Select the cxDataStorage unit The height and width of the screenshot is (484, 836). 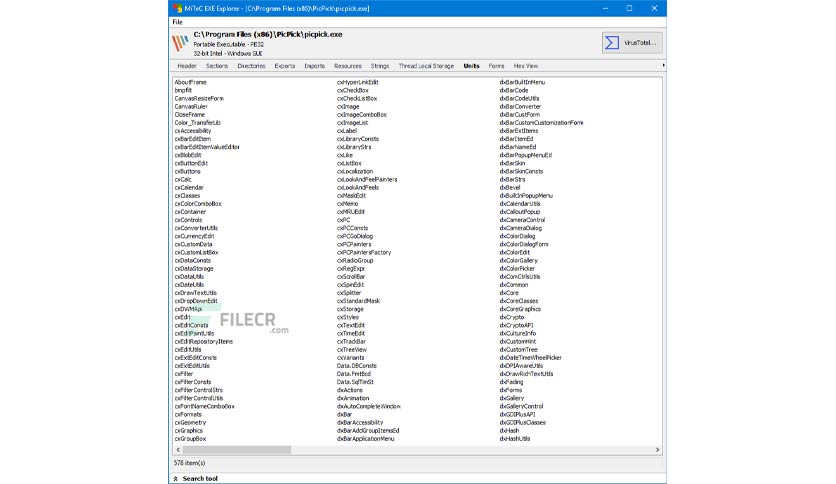click(x=194, y=269)
